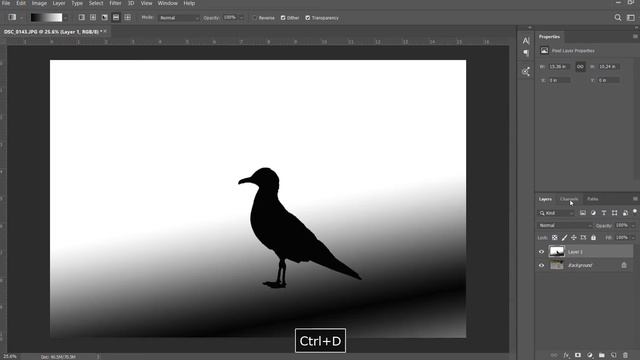
Task: Select the Radial Gradient style
Action: pyautogui.click(x=93, y=18)
